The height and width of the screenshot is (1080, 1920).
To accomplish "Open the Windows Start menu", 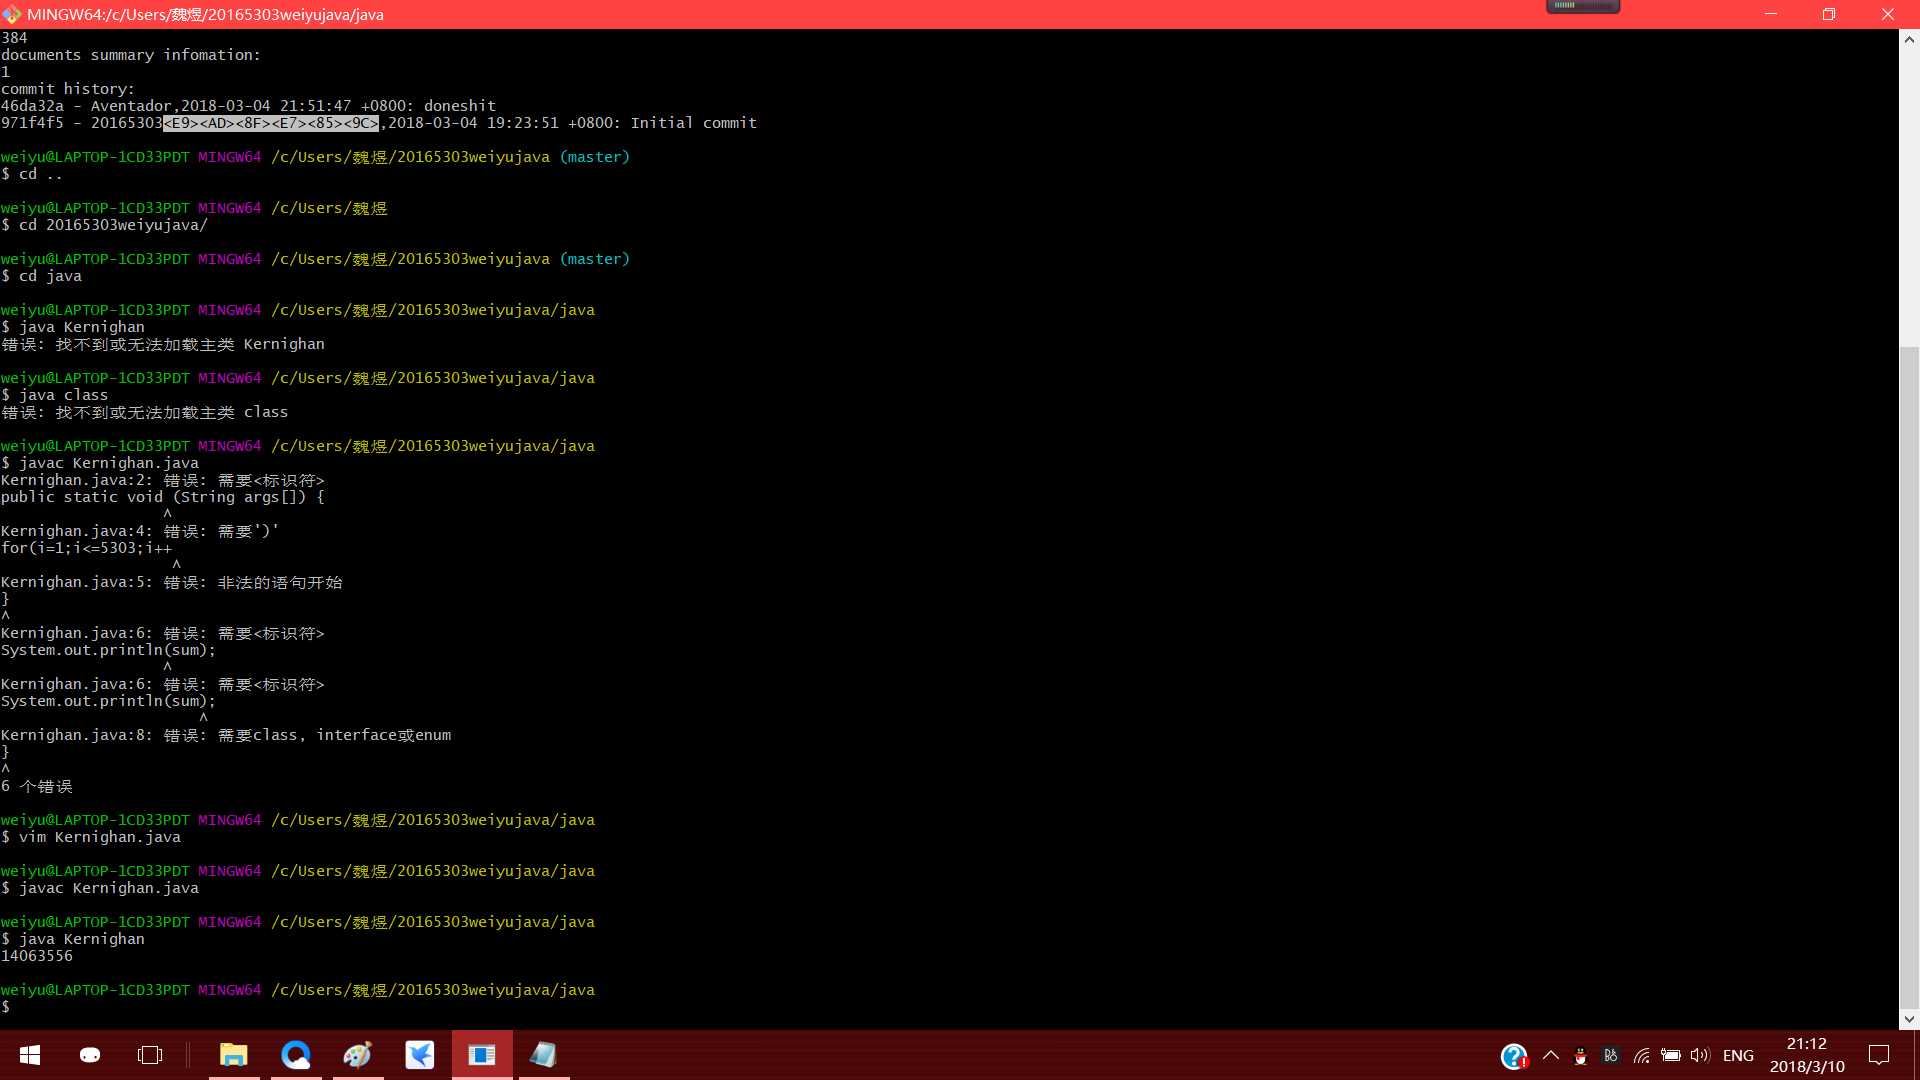I will click(x=30, y=1055).
